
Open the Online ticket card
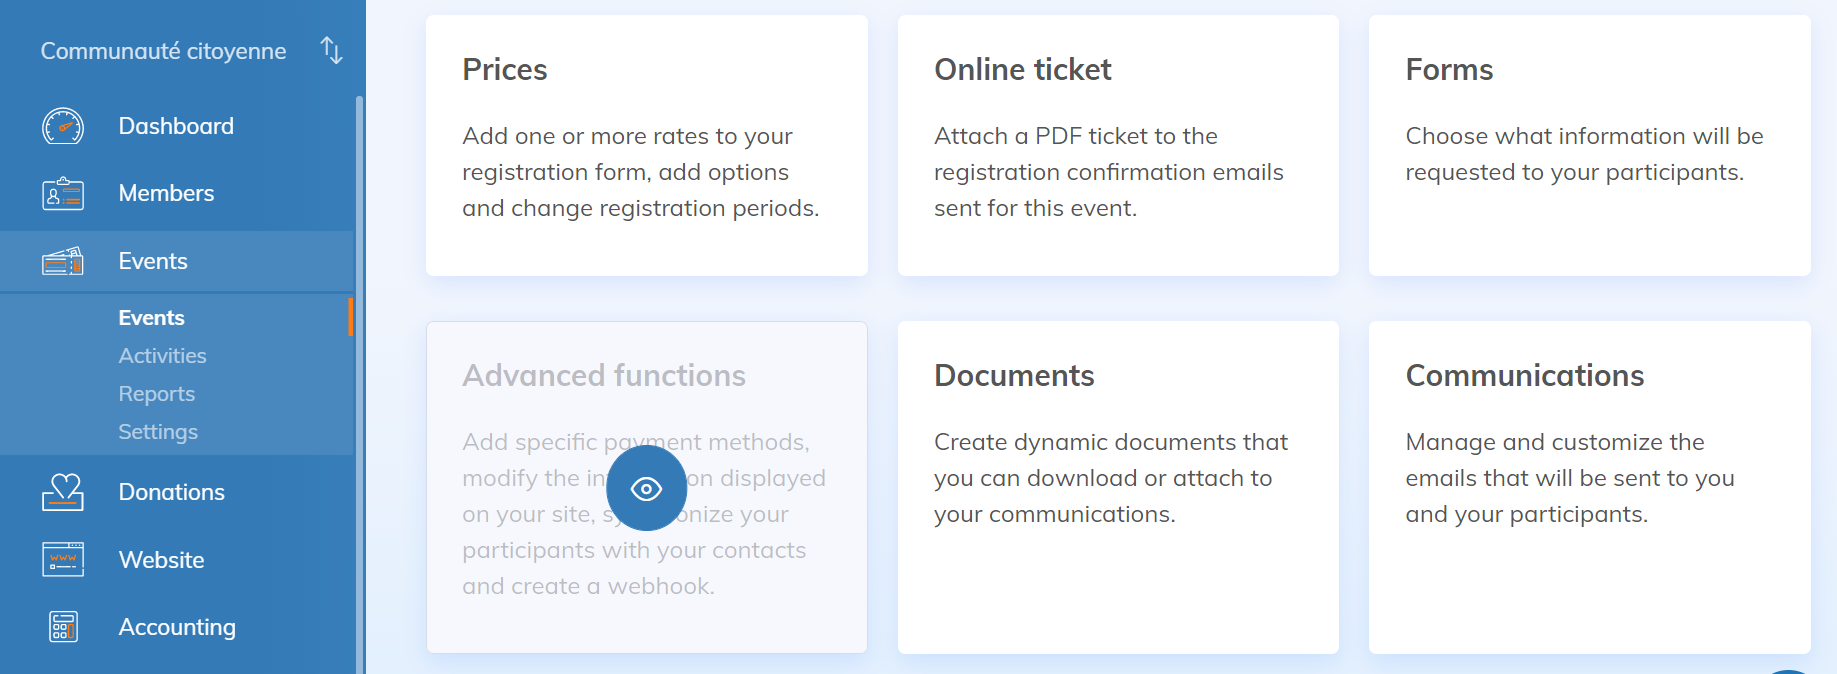coord(1118,145)
